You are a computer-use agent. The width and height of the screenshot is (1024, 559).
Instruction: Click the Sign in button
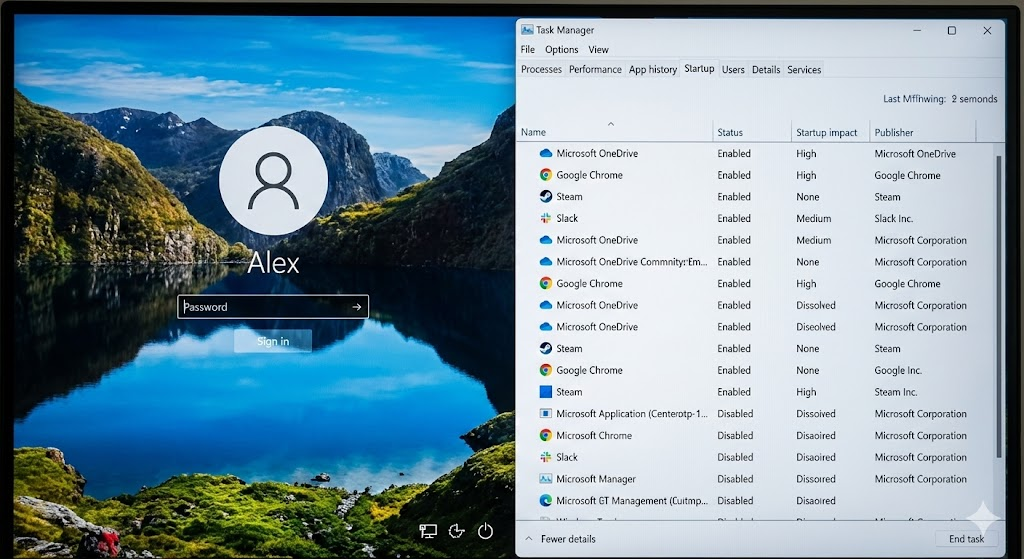(x=273, y=341)
